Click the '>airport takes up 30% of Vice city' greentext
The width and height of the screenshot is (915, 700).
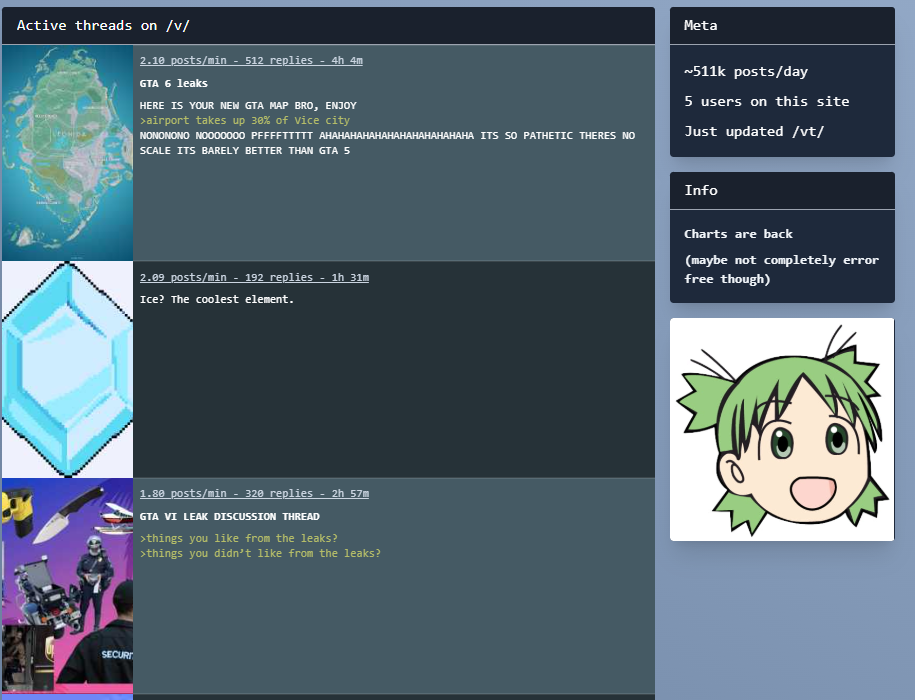click(245, 120)
